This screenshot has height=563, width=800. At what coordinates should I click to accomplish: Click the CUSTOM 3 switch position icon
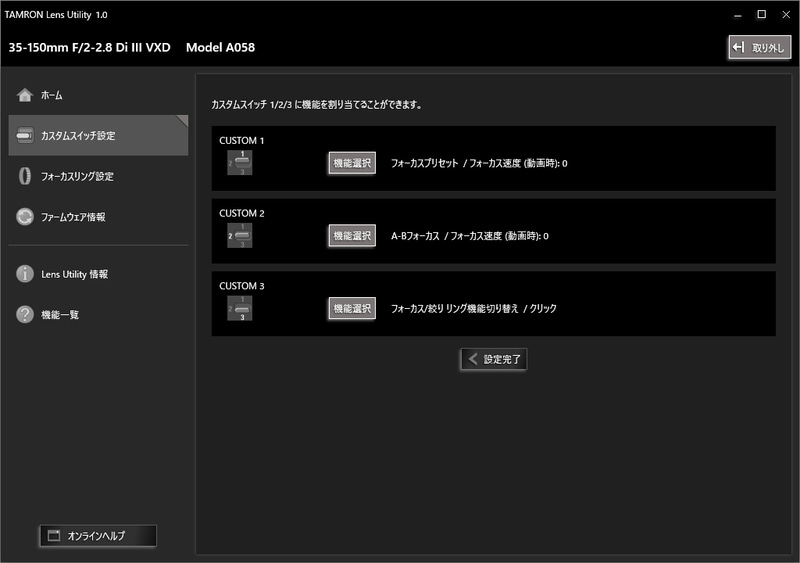coord(240,308)
